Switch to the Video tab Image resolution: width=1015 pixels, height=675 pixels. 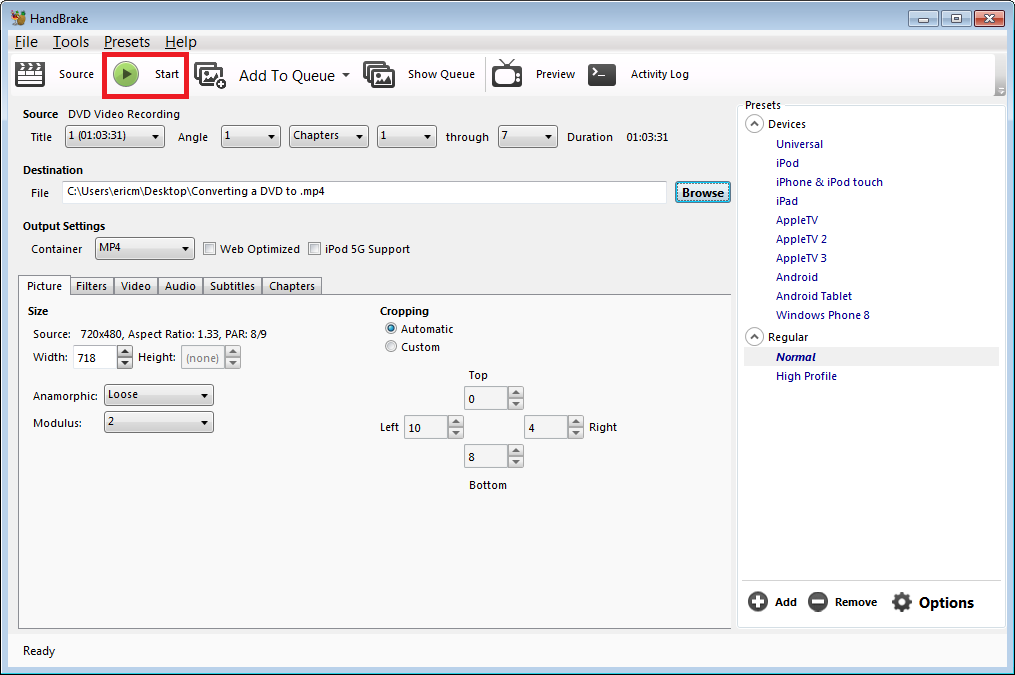[x=136, y=286]
